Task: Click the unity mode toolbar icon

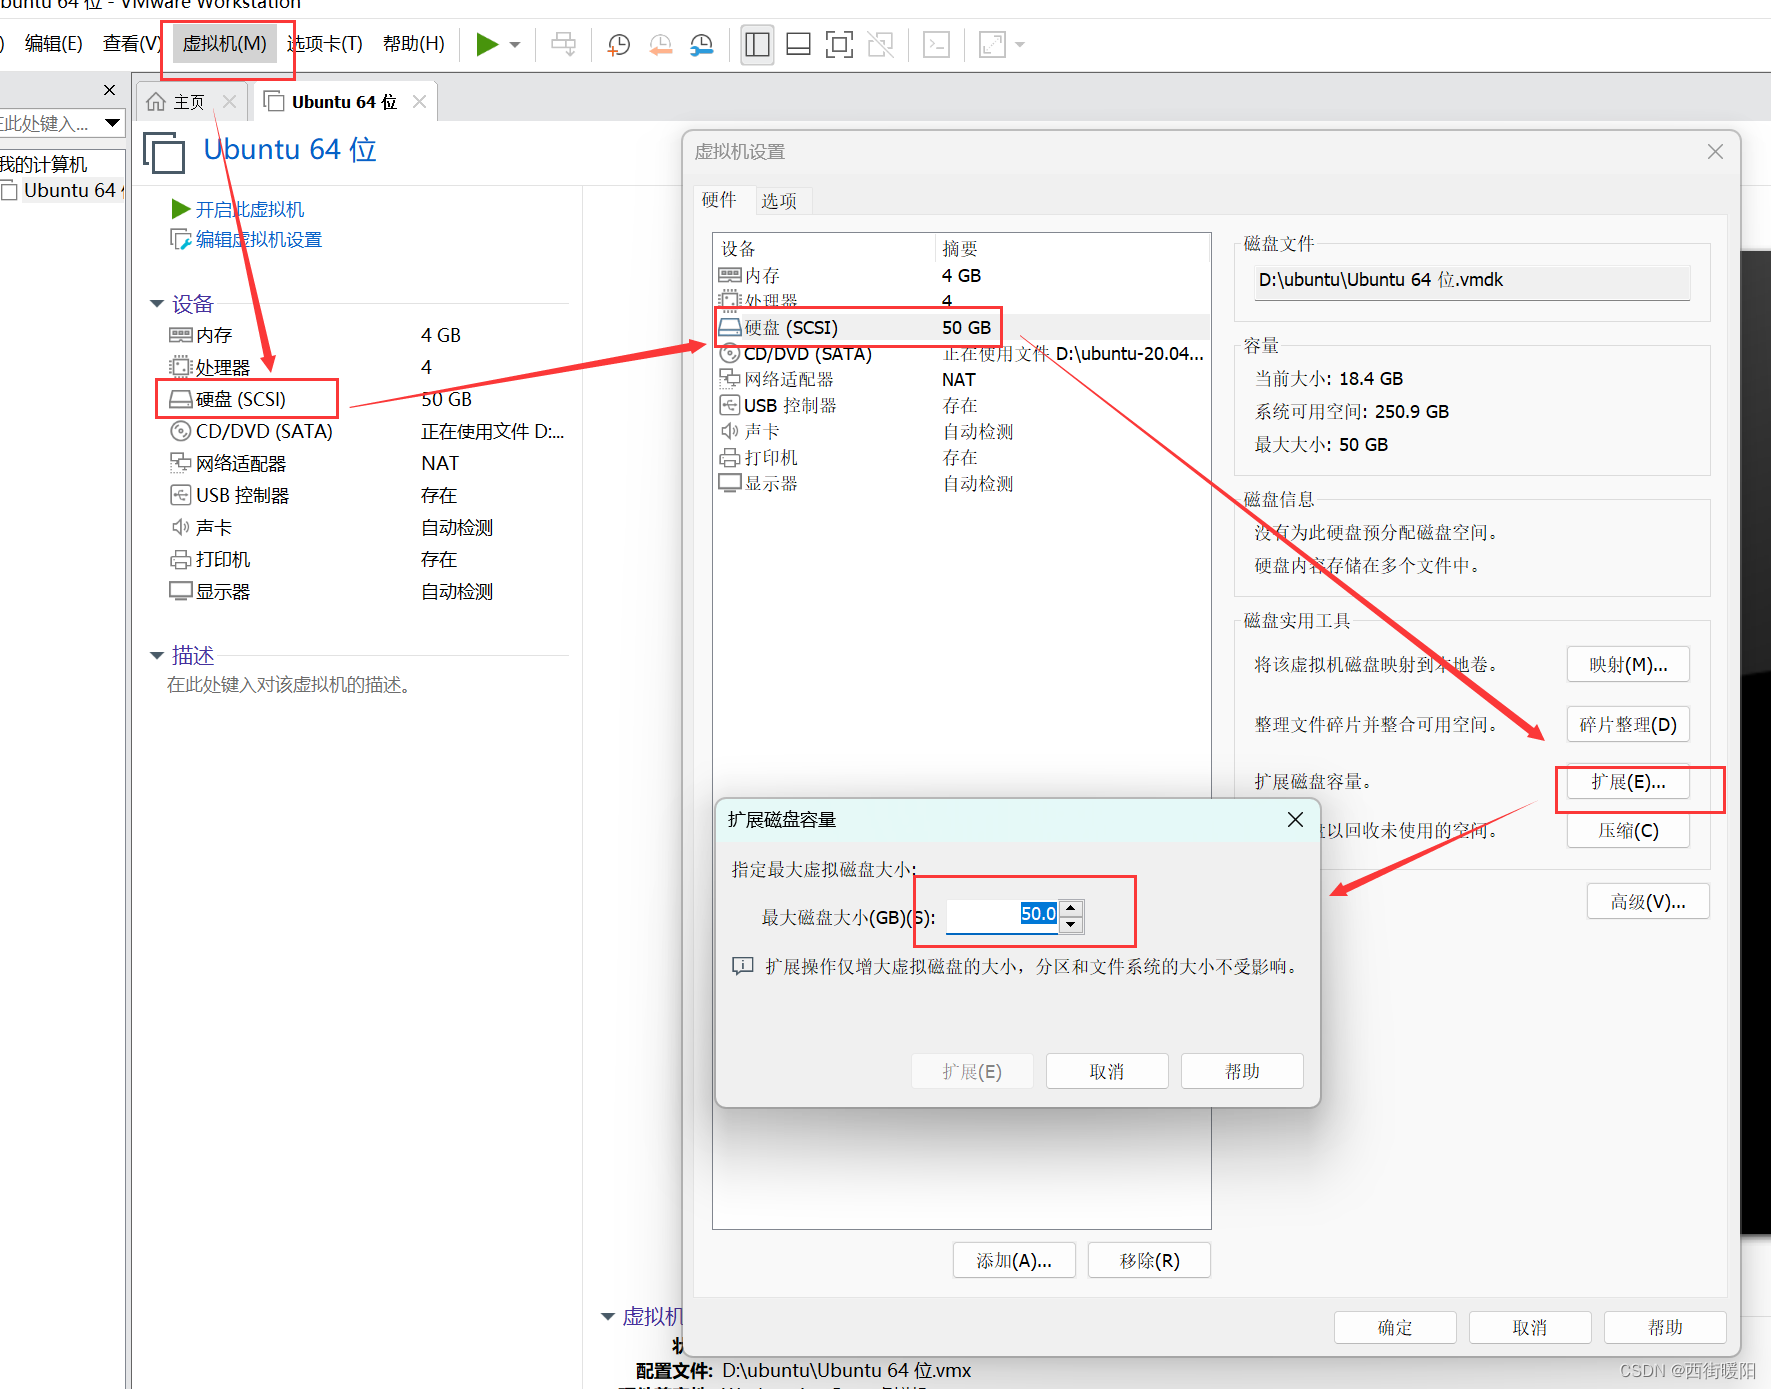Action: [x=880, y=44]
